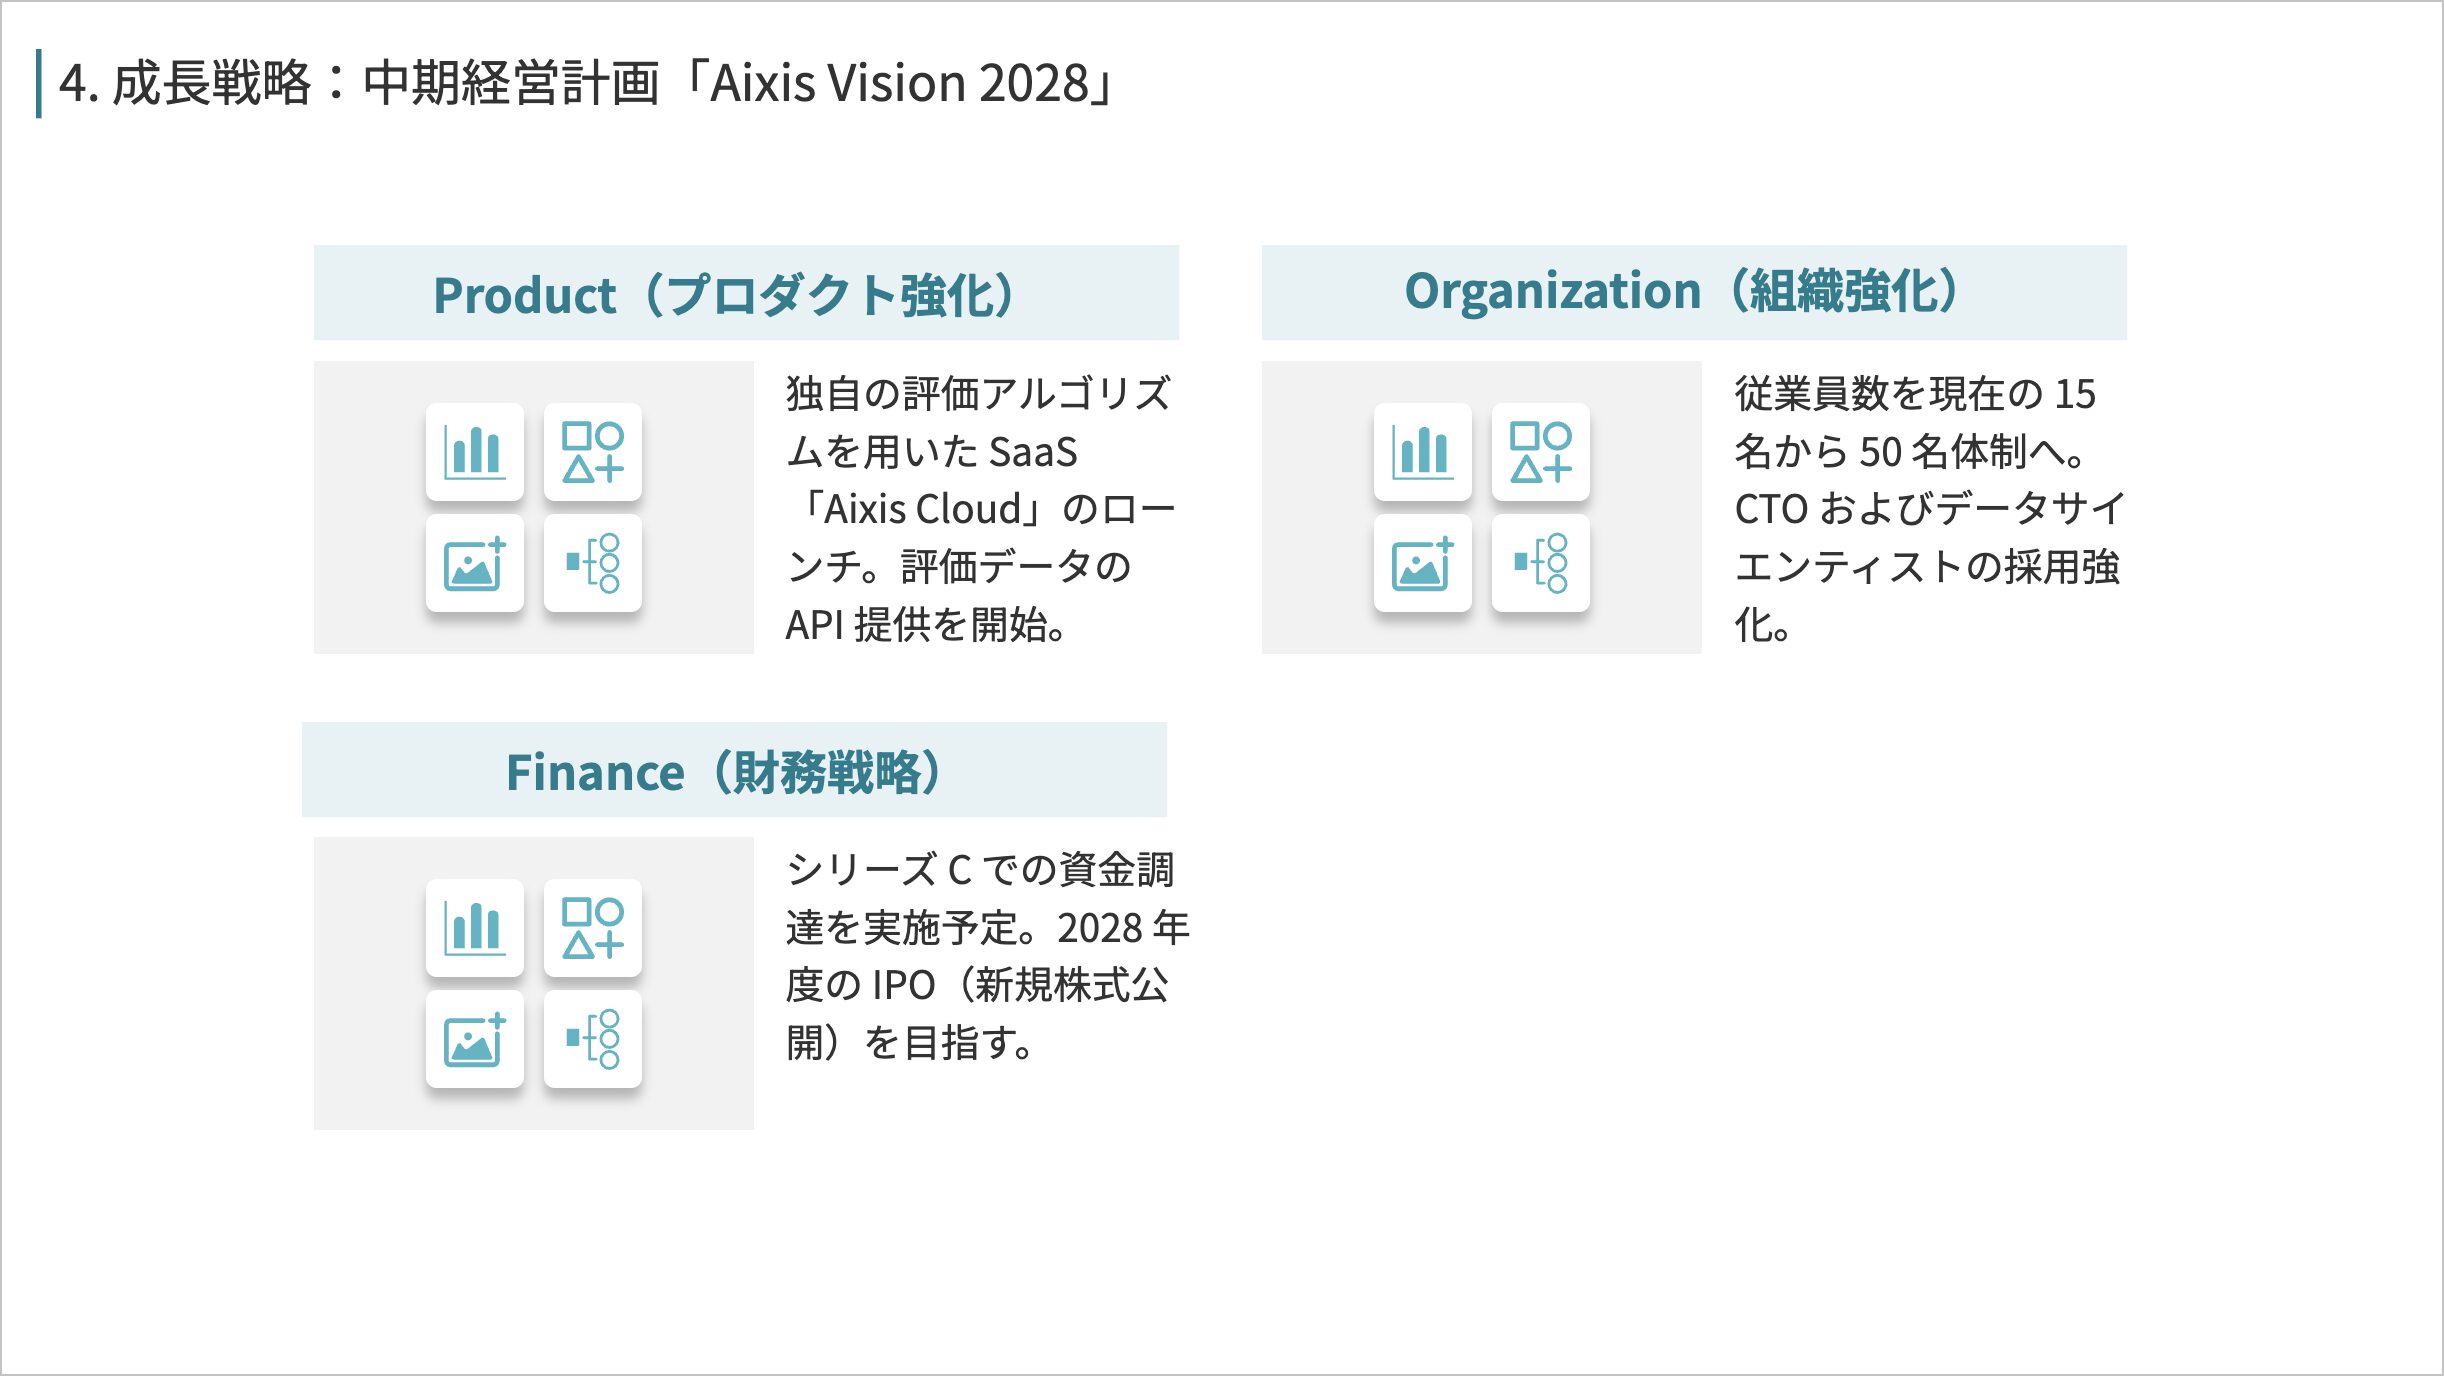The width and height of the screenshot is (2444, 1376).
Task: Insert SmartArt diagram in Organization placeholder
Action: [x=1540, y=563]
